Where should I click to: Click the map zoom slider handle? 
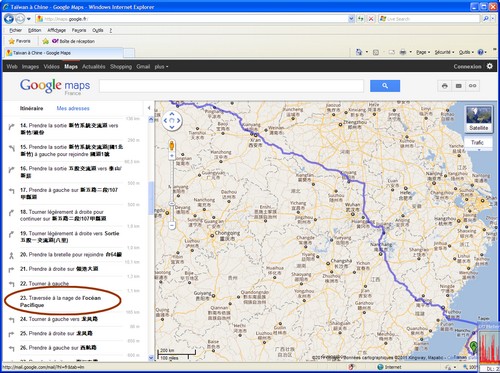click(x=172, y=203)
